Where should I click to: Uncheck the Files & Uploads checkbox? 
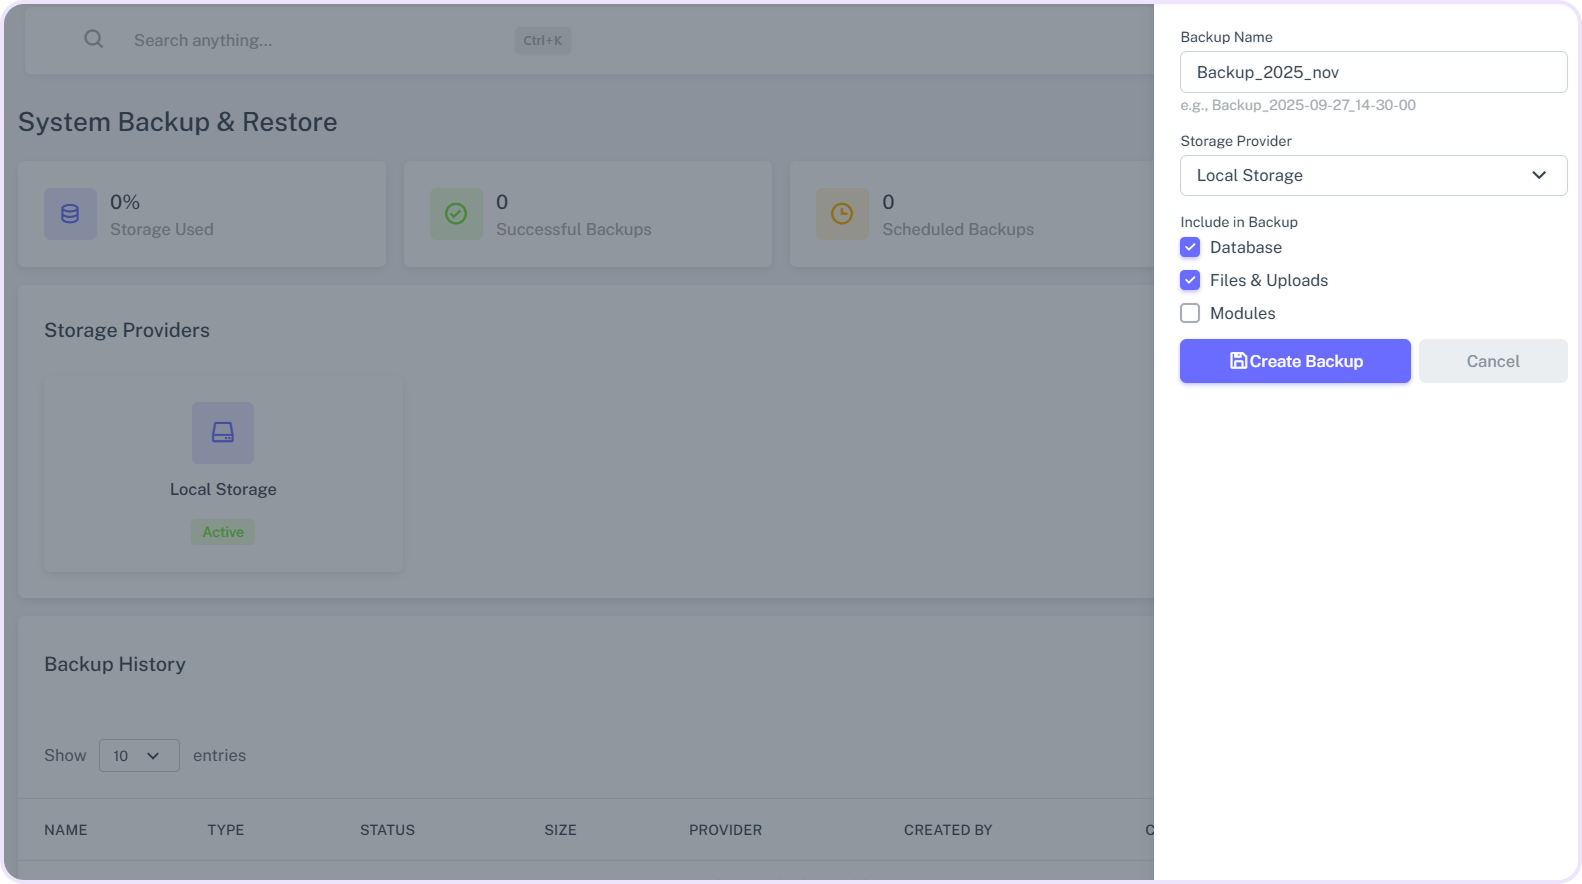(1190, 280)
